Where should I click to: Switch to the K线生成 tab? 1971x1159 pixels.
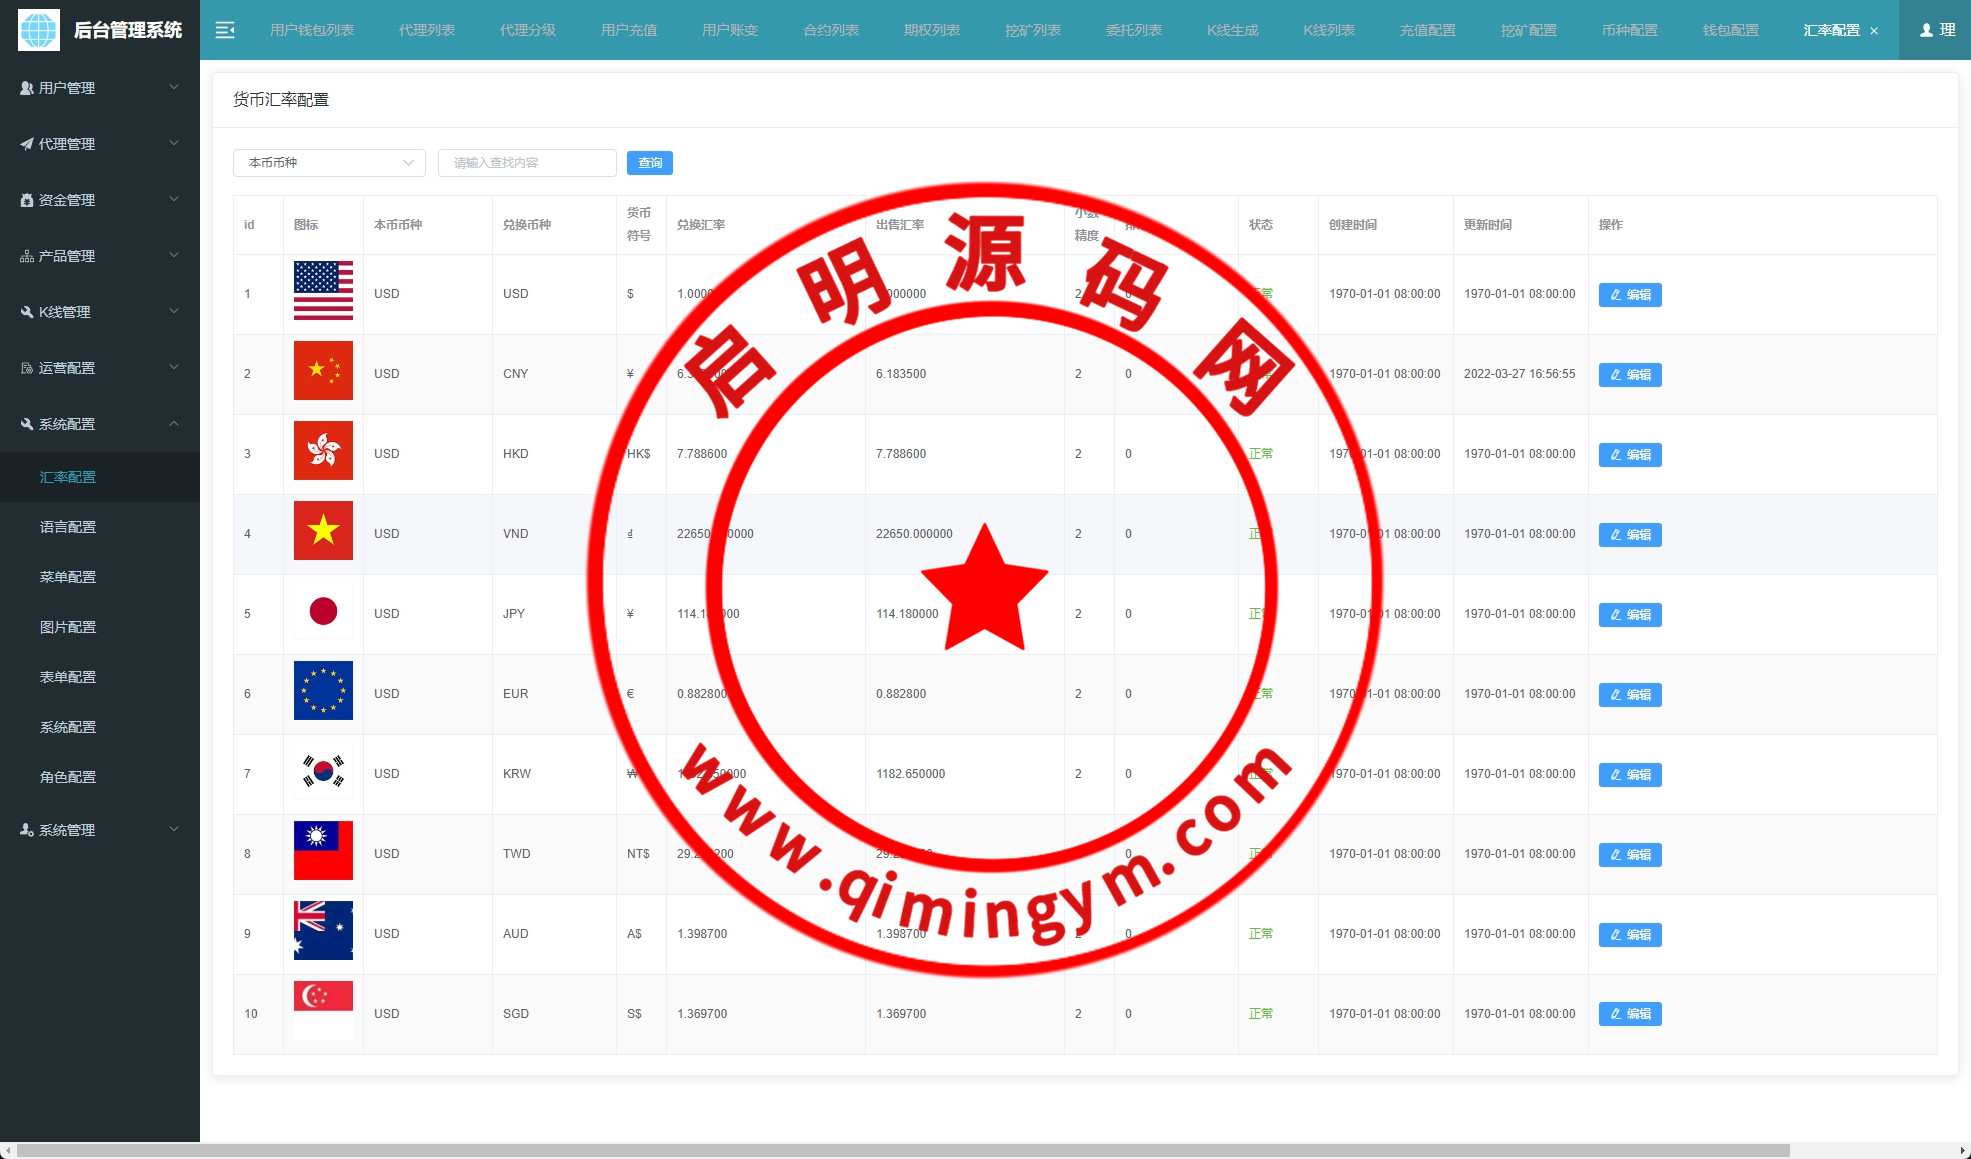point(1232,30)
